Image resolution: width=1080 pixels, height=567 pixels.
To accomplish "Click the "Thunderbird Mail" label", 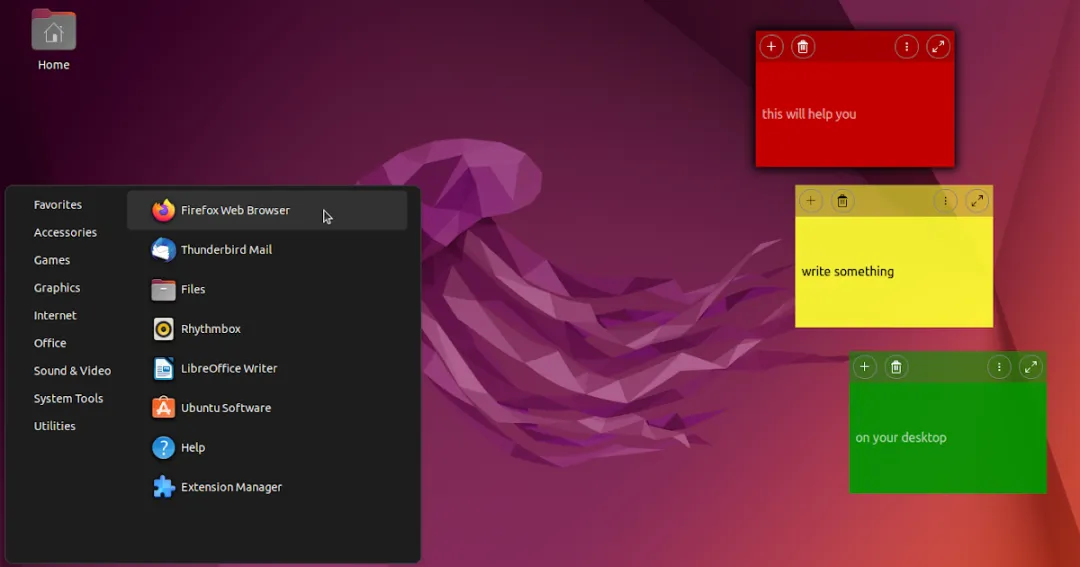I will pos(227,249).
